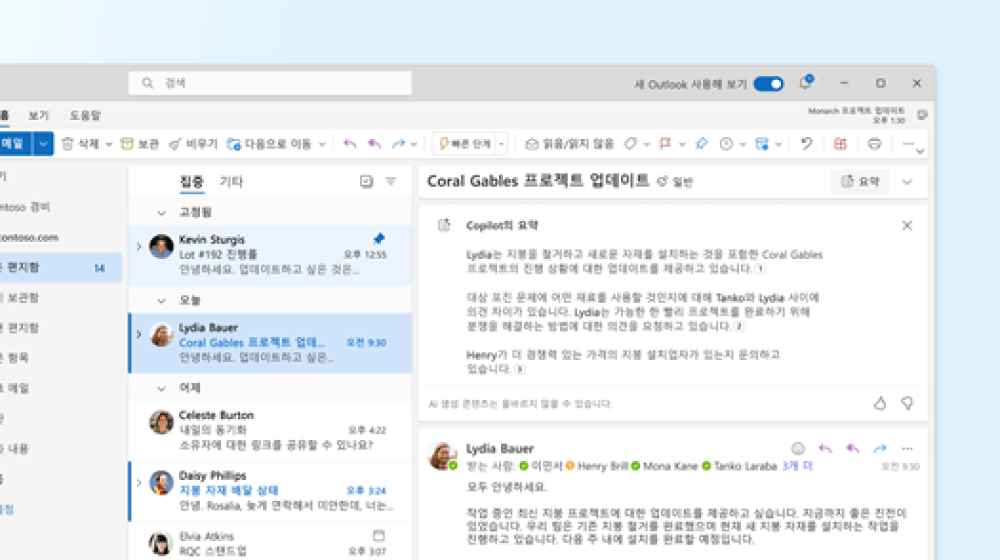Click into the 검색 search field
Screen dimensions: 1000x560
tap(270, 83)
